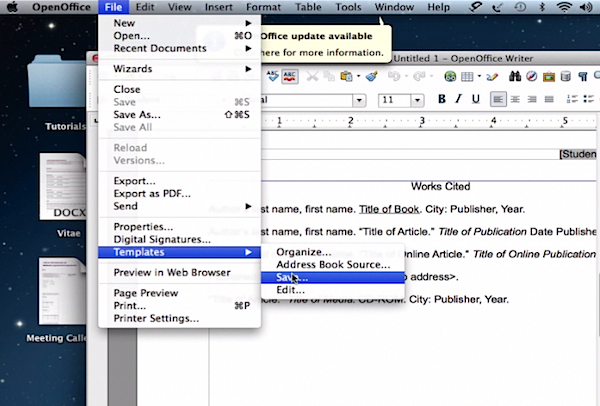Choose Preview in Web Browser
This screenshot has height=406, width=600.
[x=180, y=272]
